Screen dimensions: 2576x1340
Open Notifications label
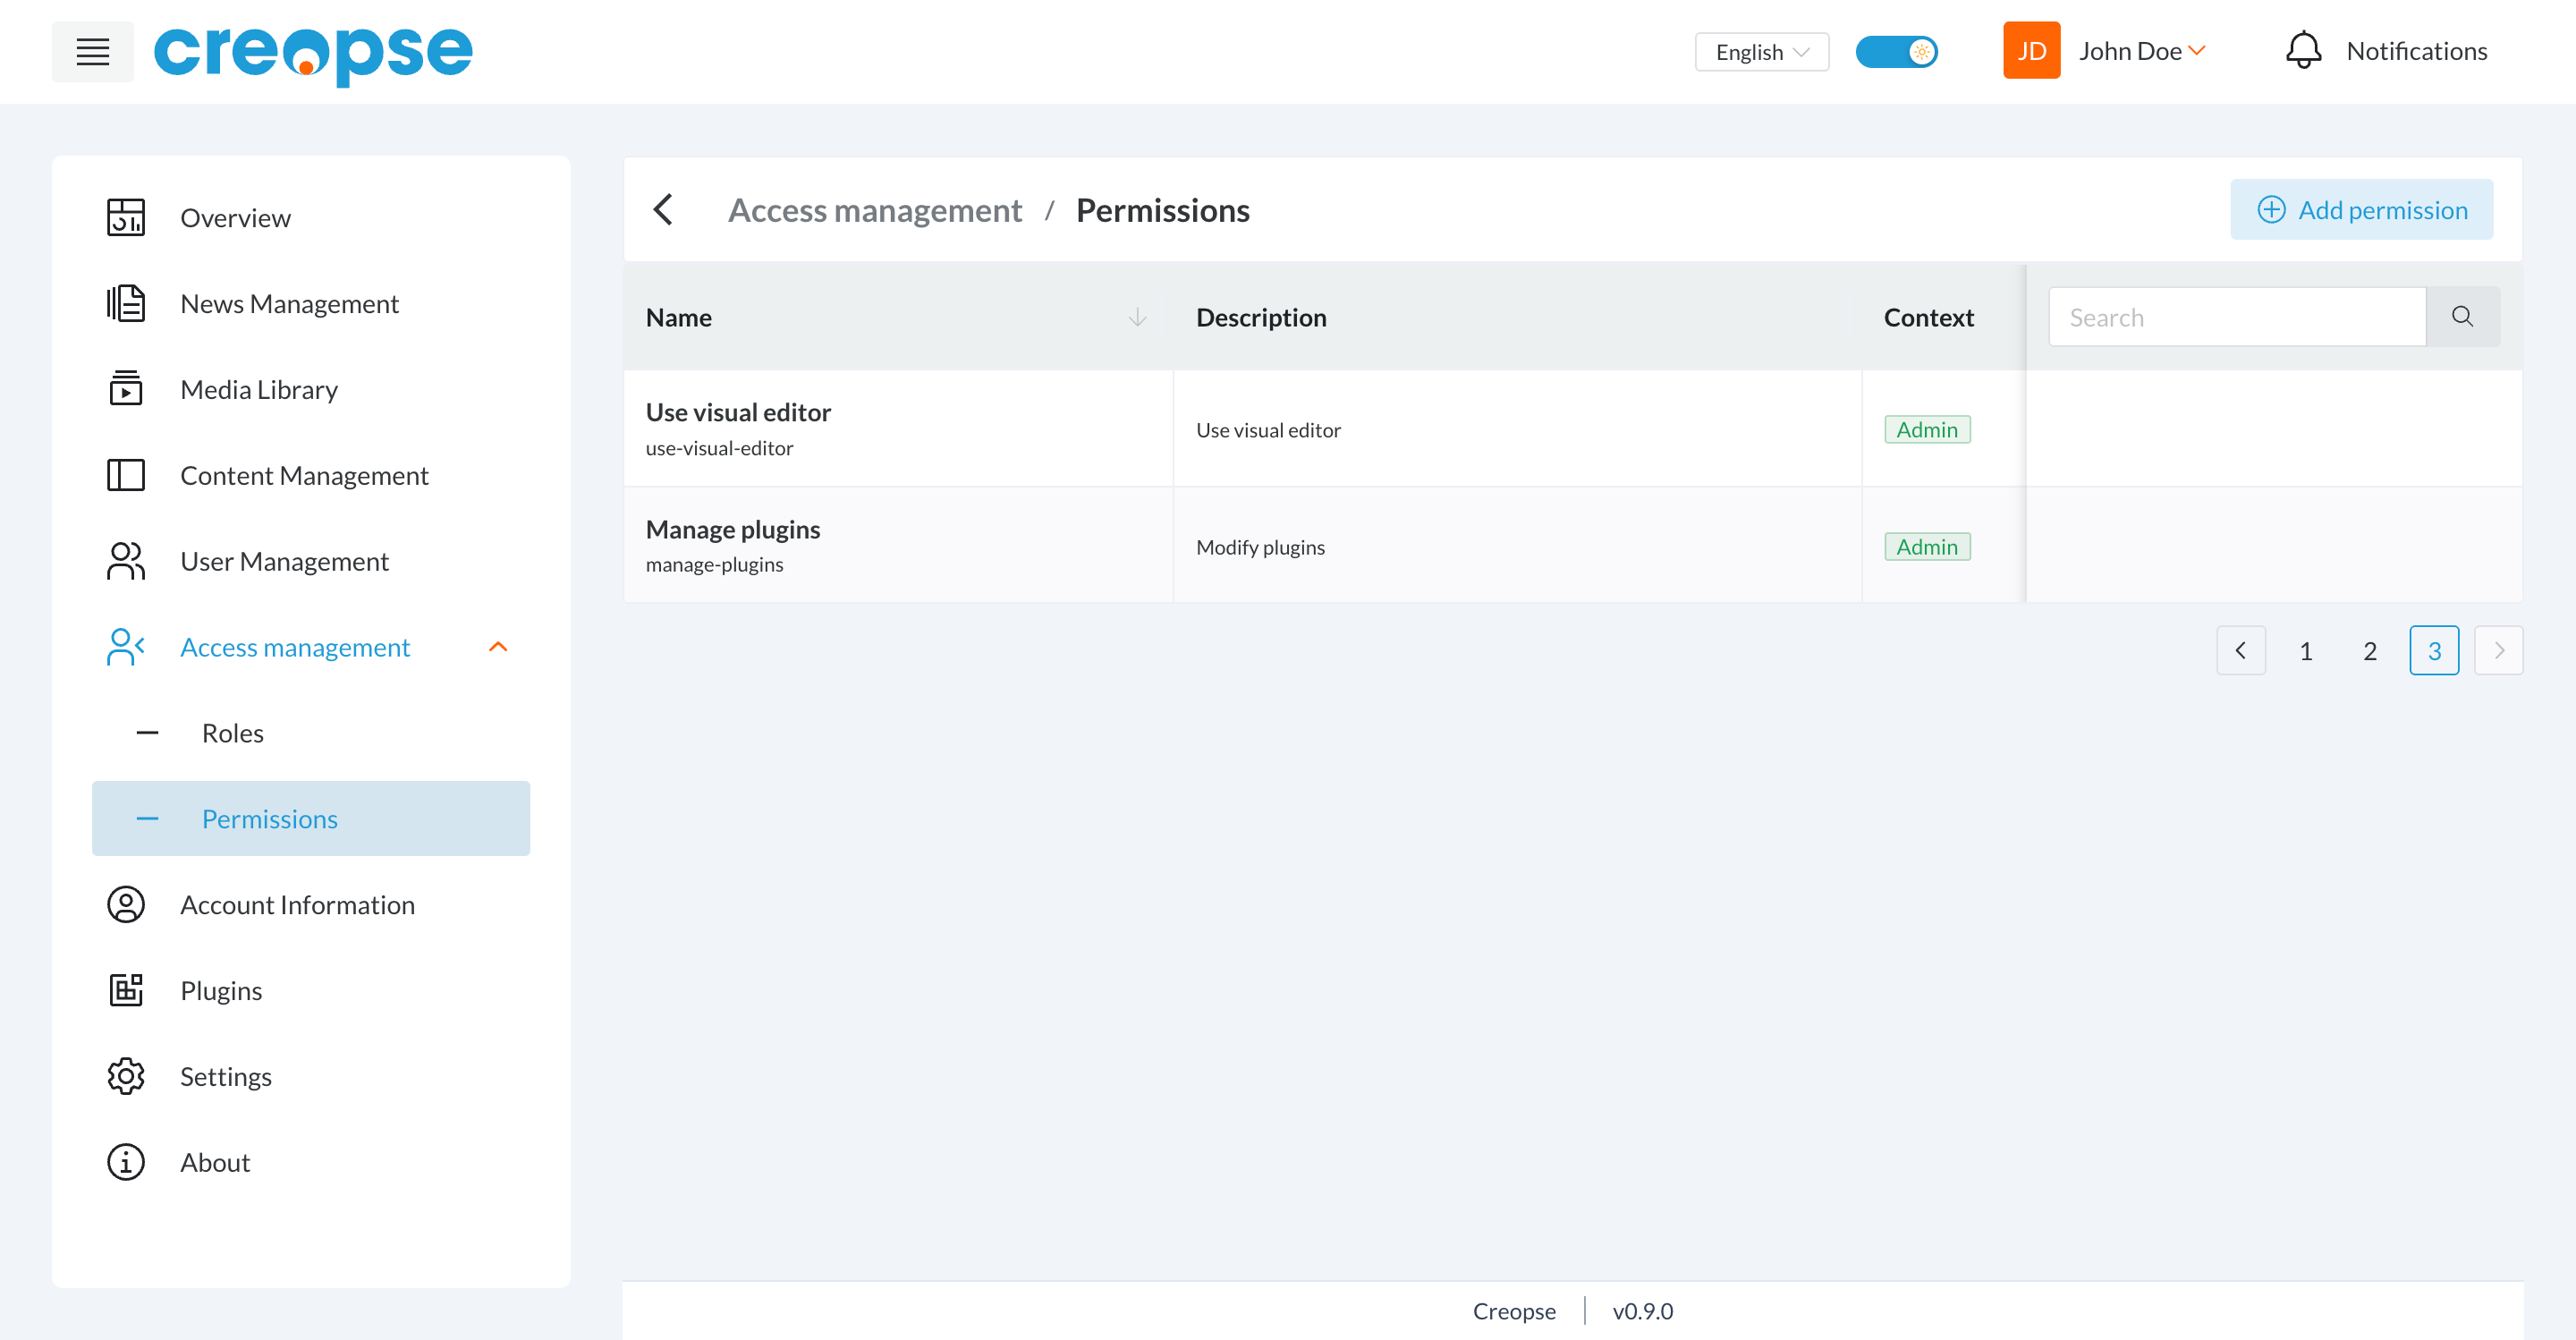click(x=2417, y=51)
